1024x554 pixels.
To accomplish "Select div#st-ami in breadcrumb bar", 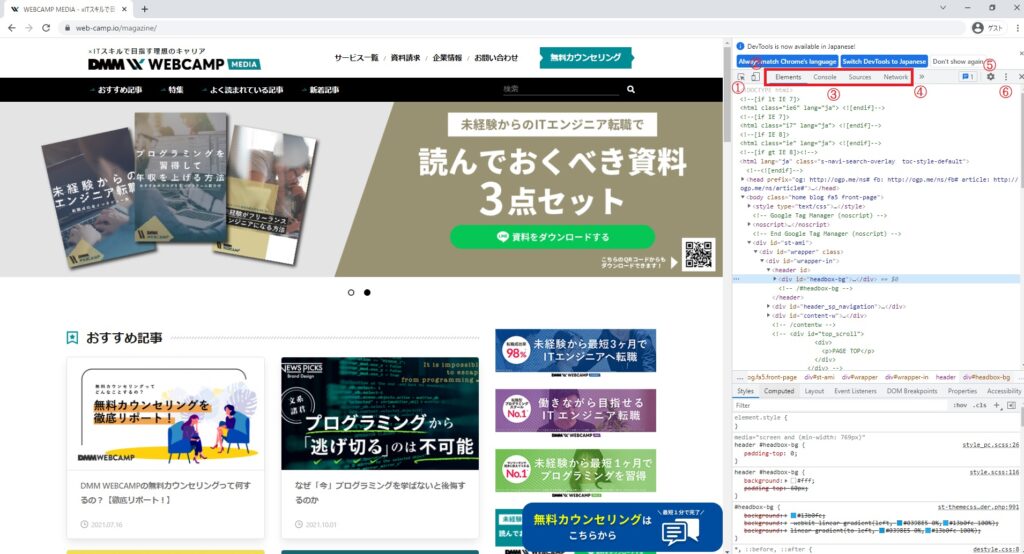I will [819, 377].
